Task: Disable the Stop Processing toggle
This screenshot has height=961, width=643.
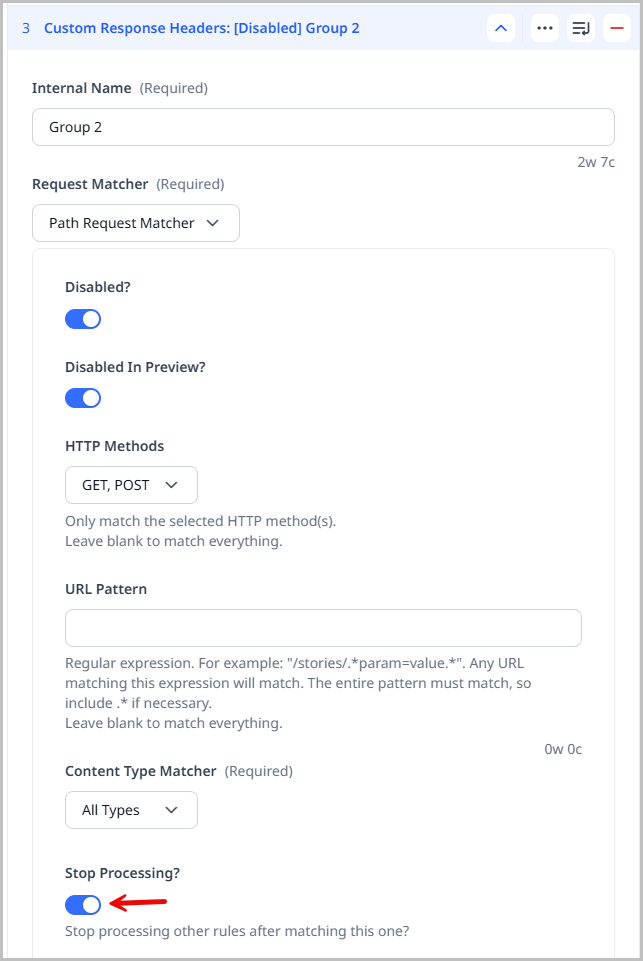Action: click(x=83, y=904)
